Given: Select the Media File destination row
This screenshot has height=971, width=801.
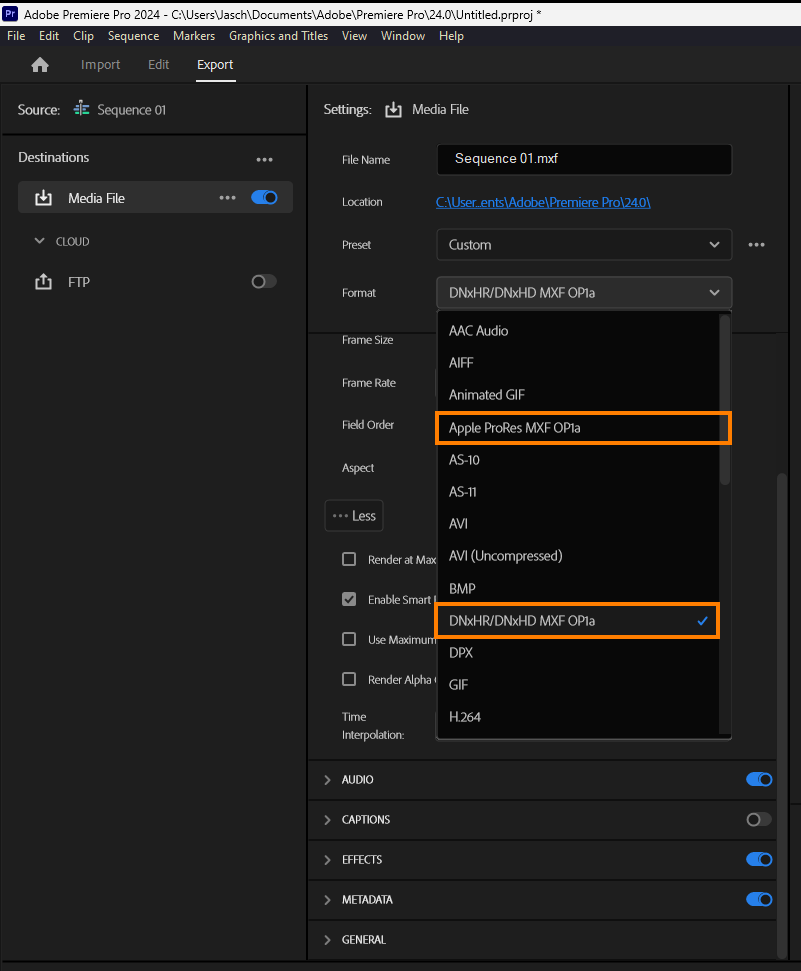Looking at the screenshot, I should (155, 198).
